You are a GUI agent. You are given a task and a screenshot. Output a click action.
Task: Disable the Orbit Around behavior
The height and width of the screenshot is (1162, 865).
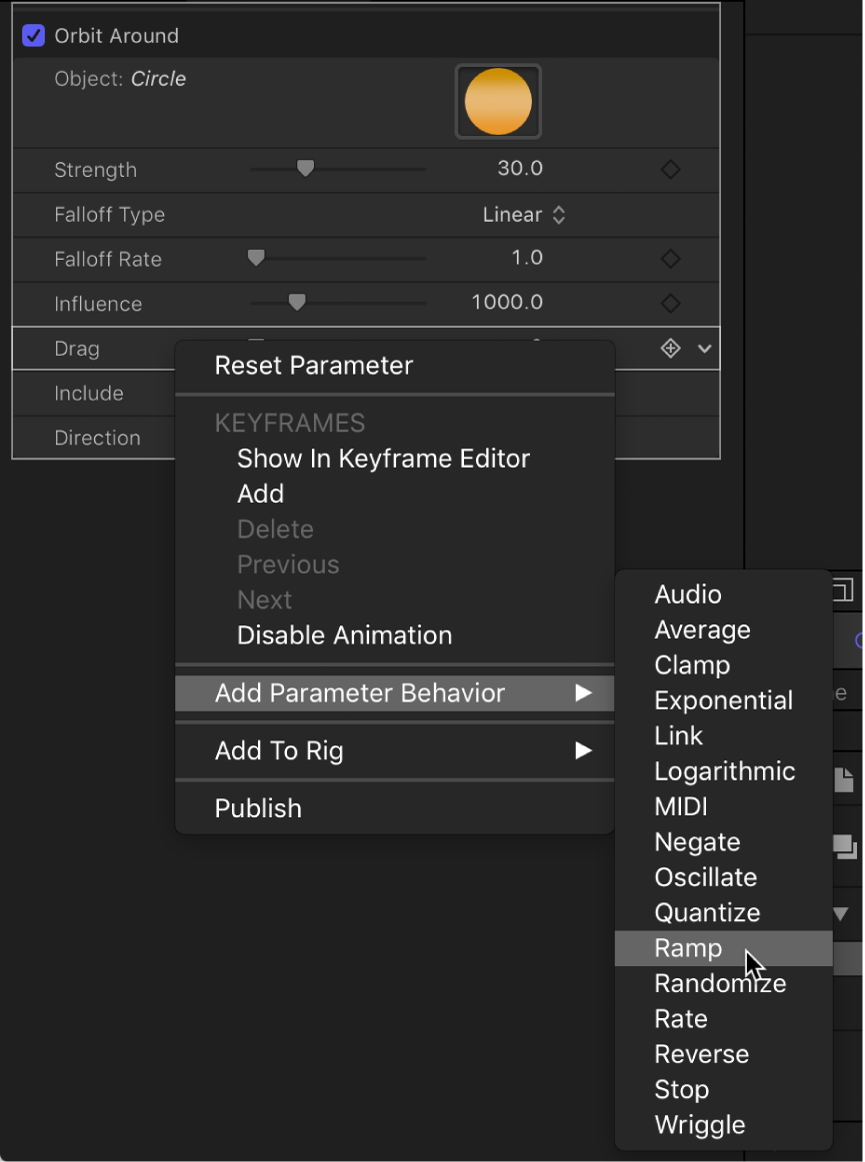[x=33, y=35]
